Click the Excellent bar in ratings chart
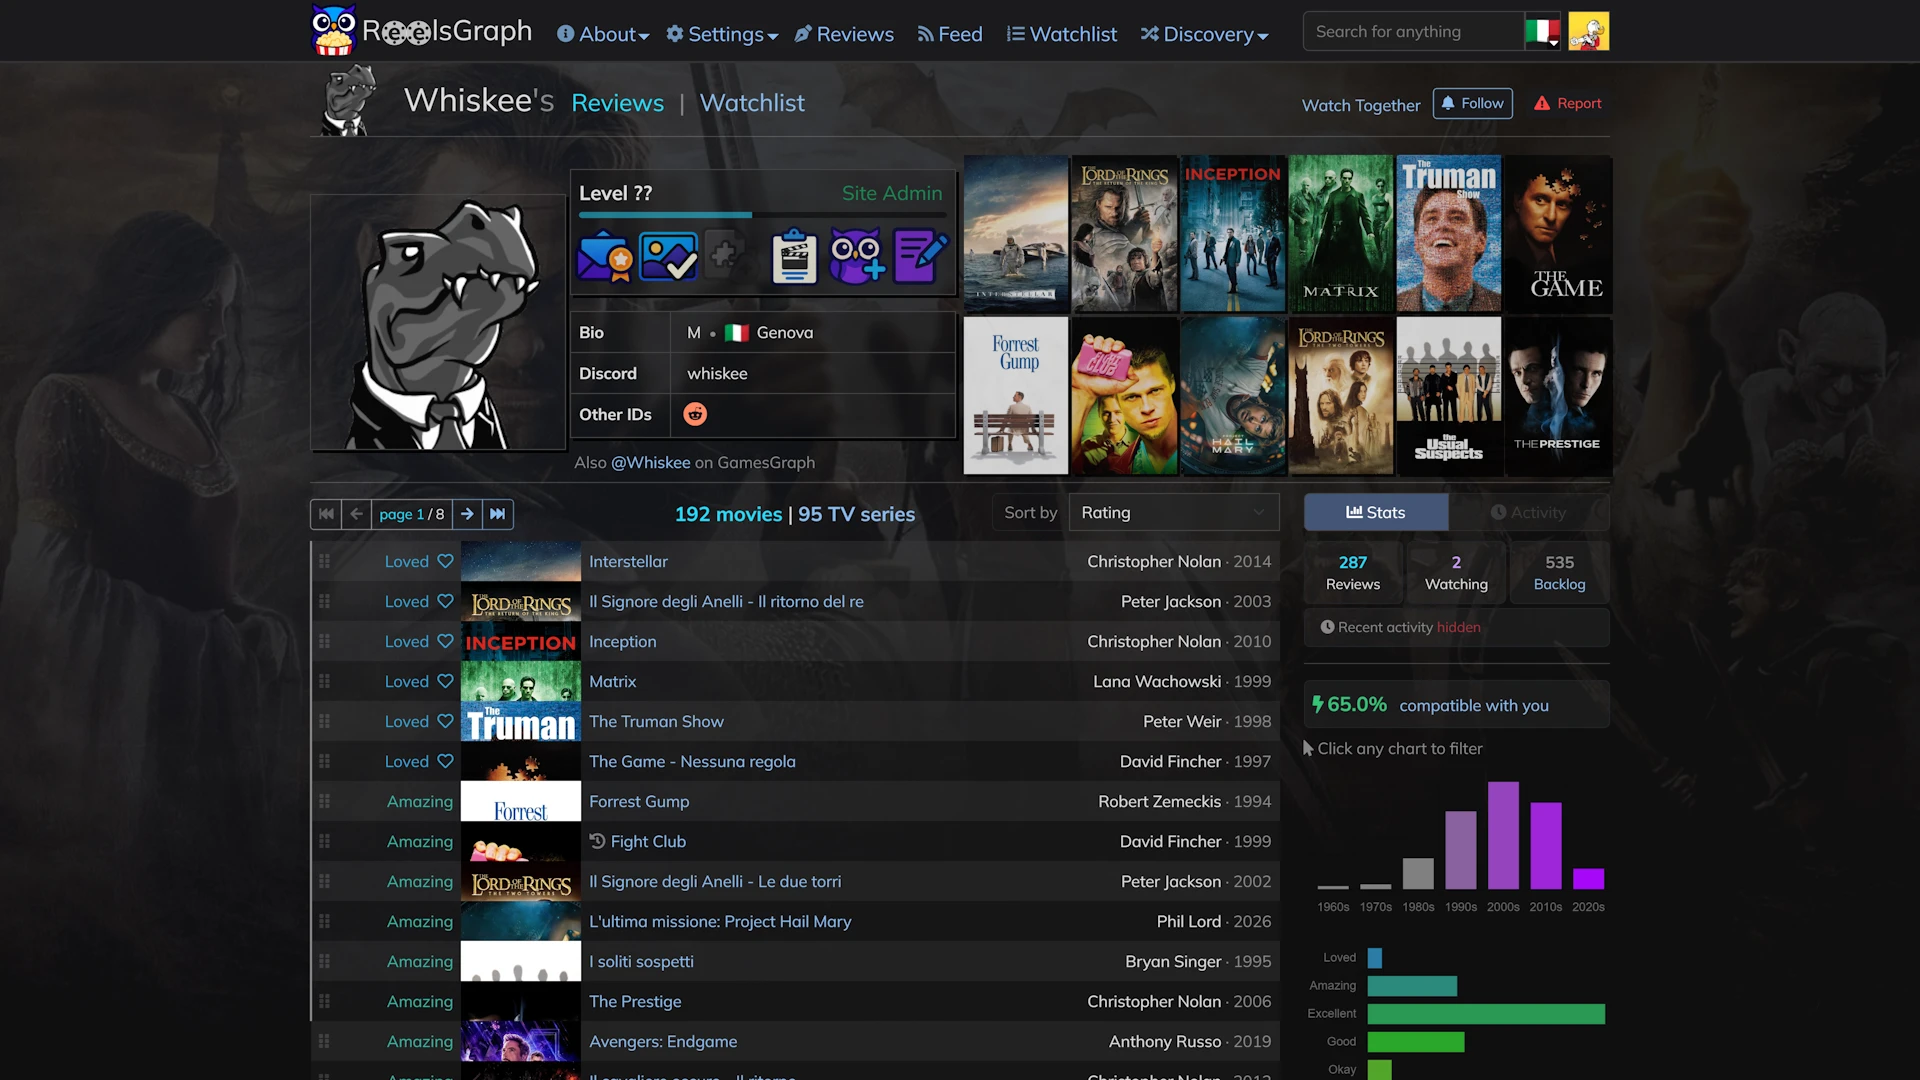This screenshot has width=1920, height=1080. (x=1486, y=1014)
